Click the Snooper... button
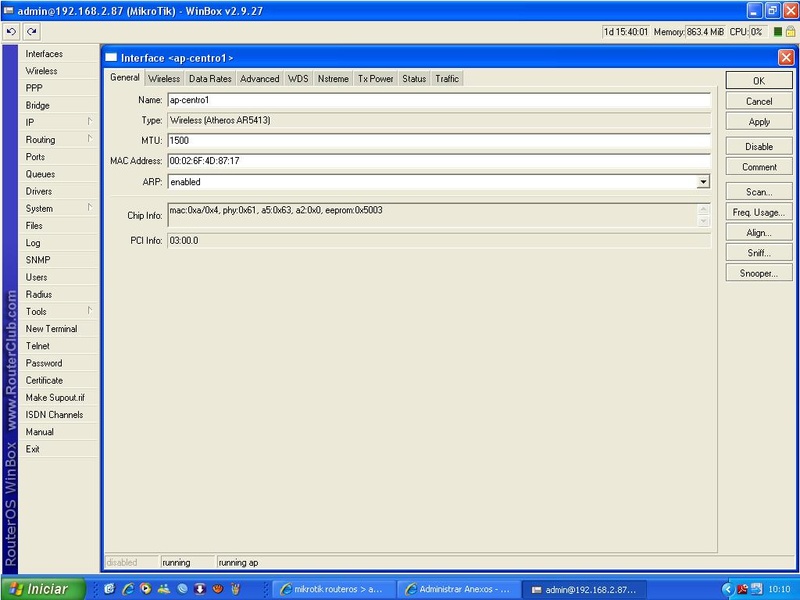 [759, 273]
